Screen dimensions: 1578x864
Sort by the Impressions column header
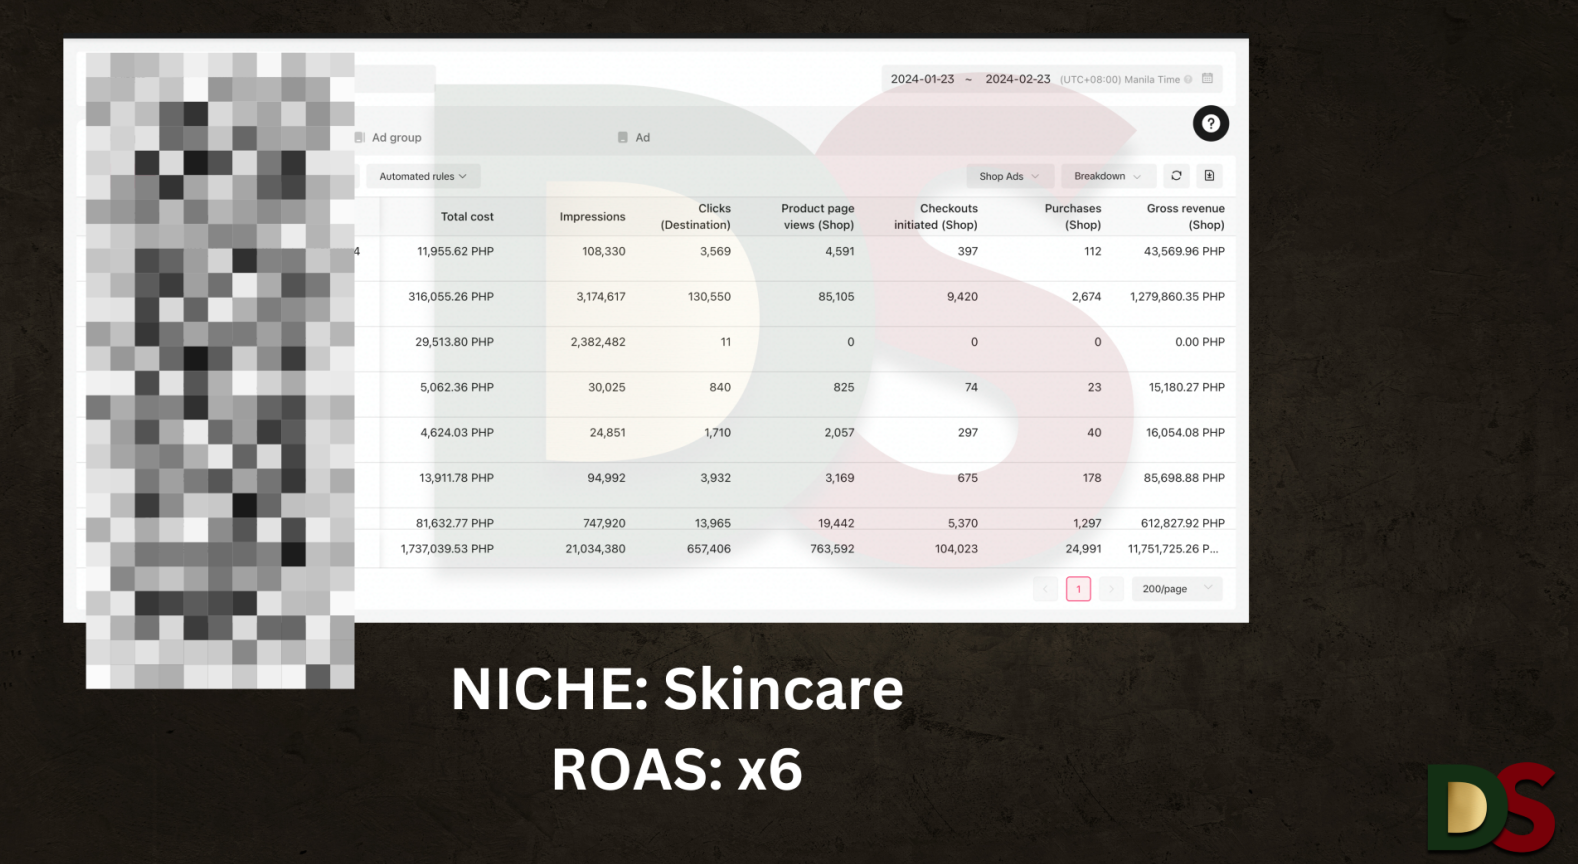592,216
